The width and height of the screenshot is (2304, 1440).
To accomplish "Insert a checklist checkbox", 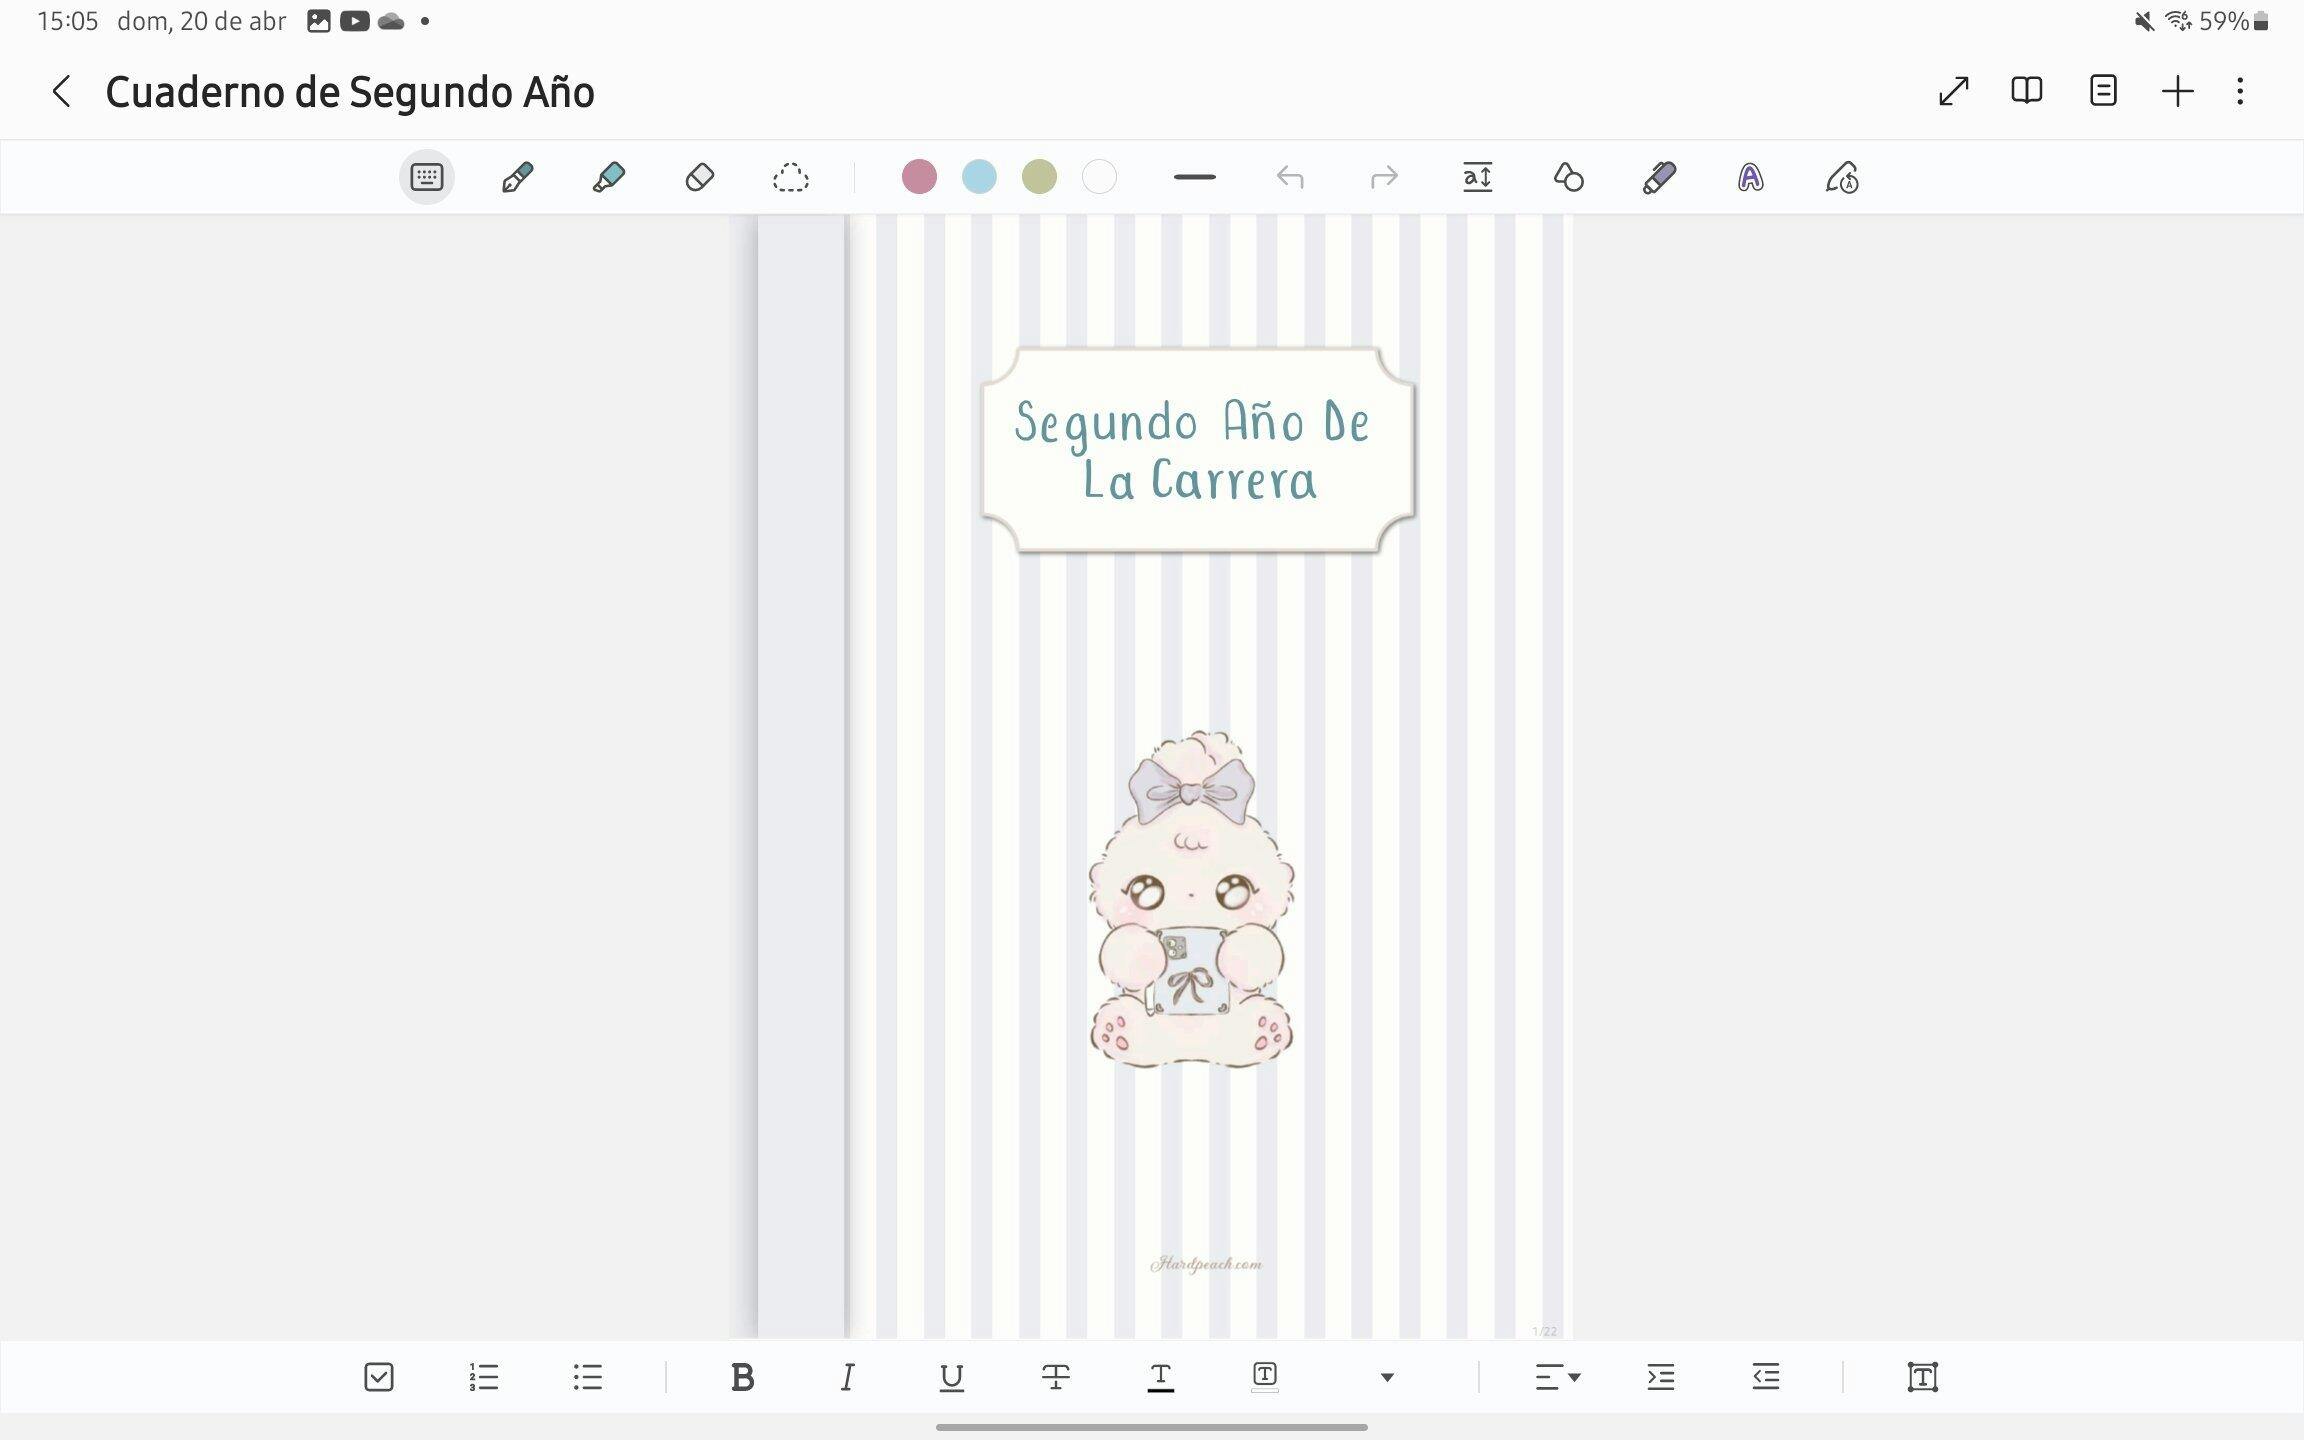I will click(379, 1377).
